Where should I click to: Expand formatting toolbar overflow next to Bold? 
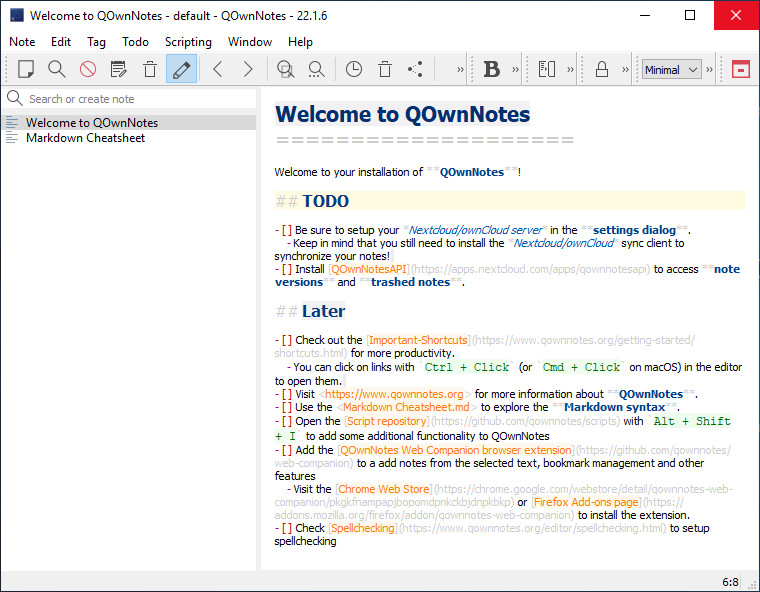(x=516, y=70)
